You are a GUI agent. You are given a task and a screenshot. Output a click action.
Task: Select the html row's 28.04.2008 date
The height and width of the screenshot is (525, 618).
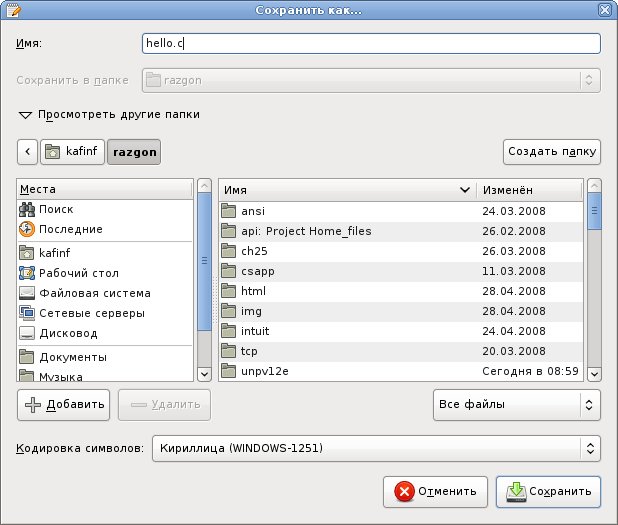coord(514,291)
